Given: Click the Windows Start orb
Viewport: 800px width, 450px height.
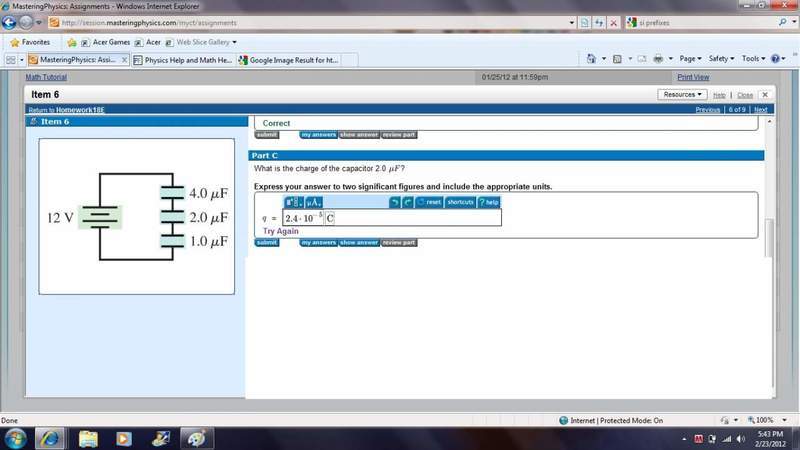Looking at the screenshot, I should [x=15, y=438].
